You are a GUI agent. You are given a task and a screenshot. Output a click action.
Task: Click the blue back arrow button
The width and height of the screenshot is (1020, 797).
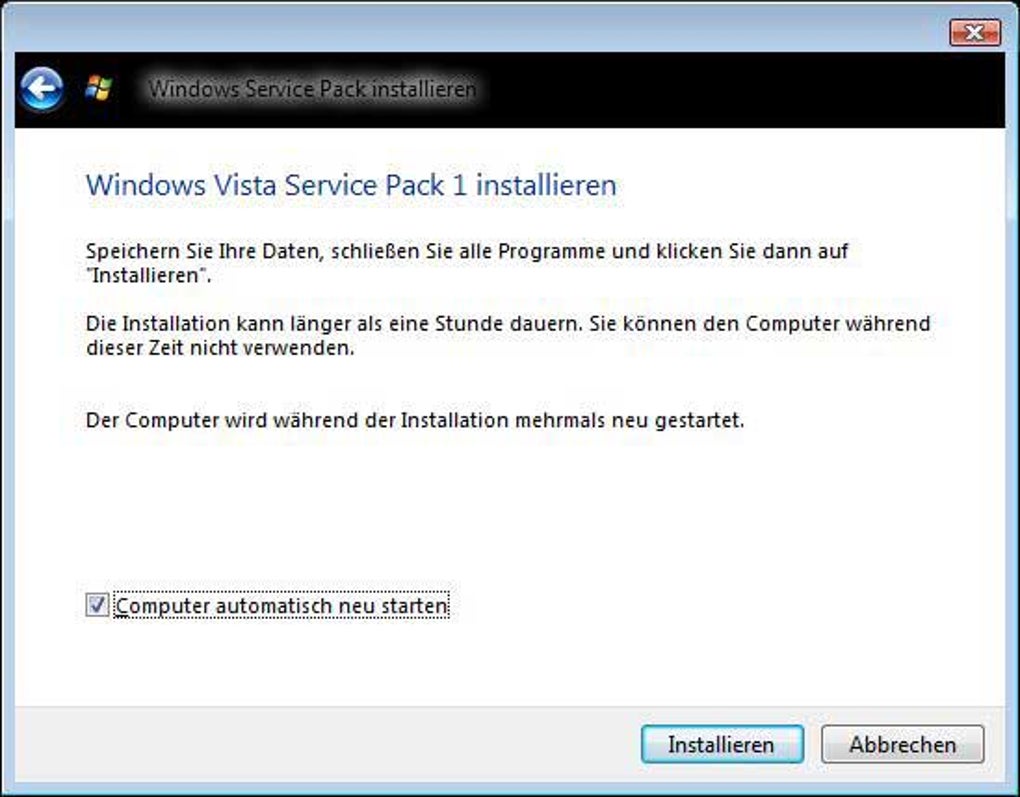(41, 91)
